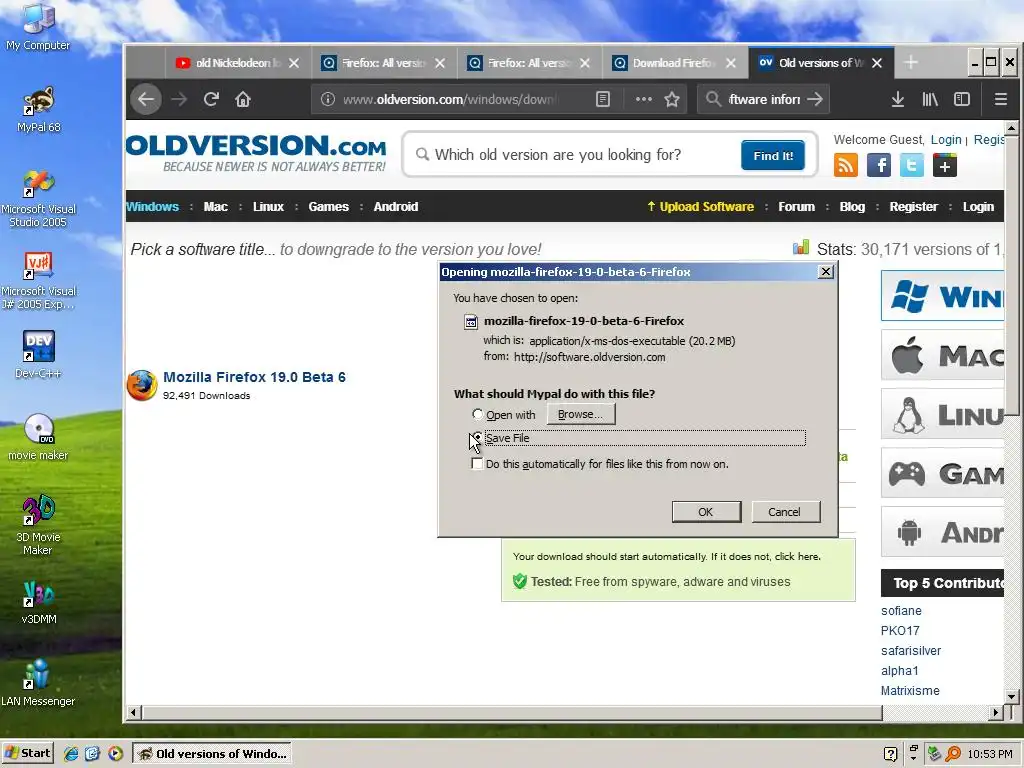Screen dimensions: 1024x768
Task: Select the Save File radio option
Action: pos(477,437)
